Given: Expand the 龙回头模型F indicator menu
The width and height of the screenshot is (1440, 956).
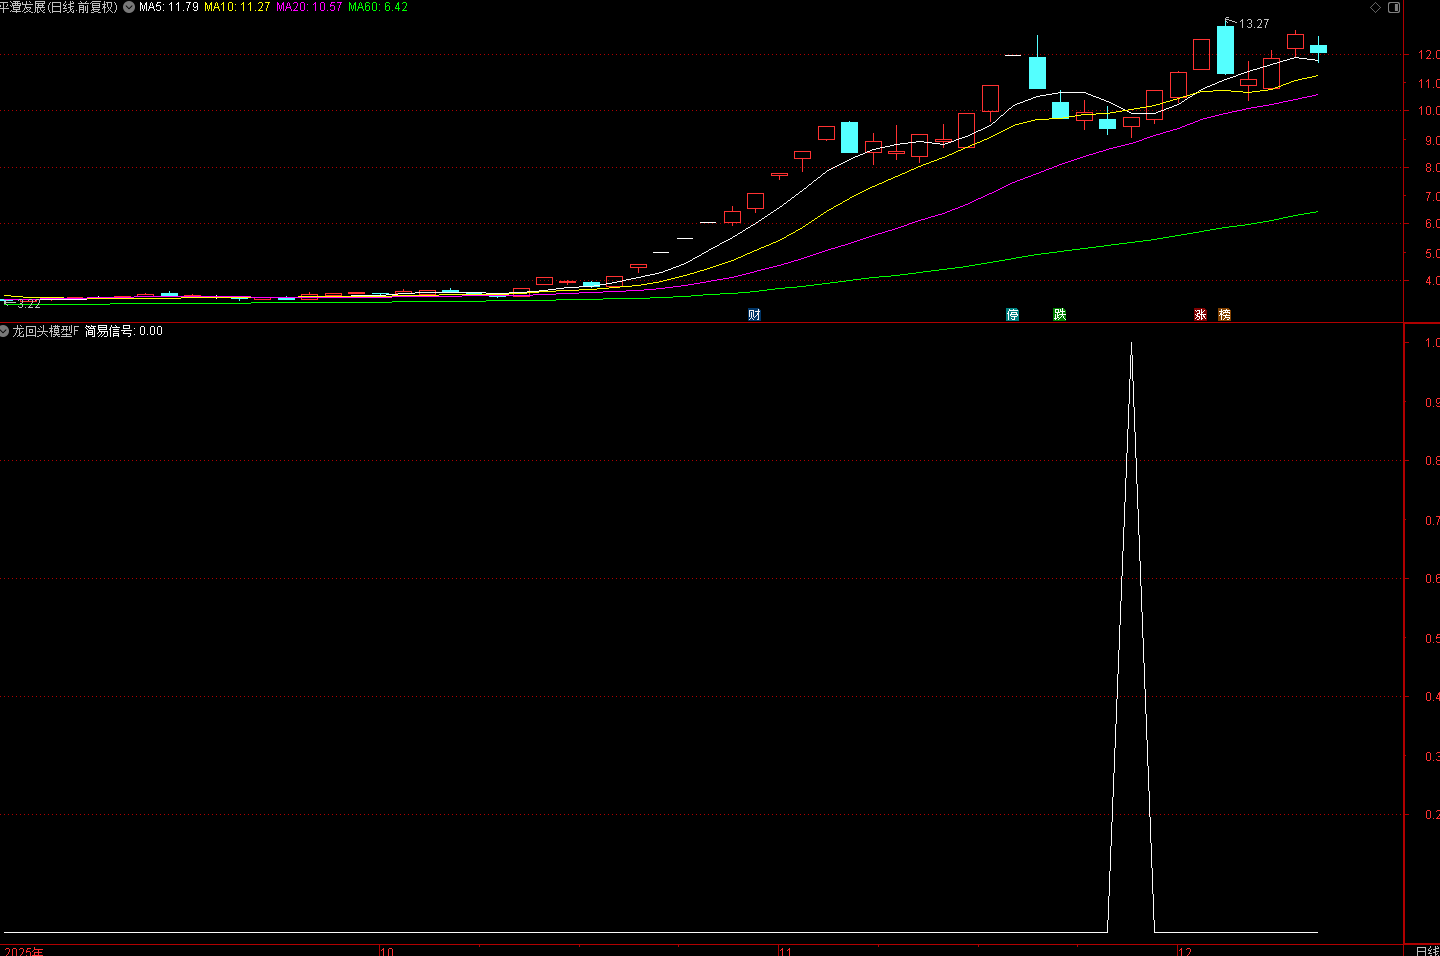Looking at the screenshot, I should [x=5, y=331].
